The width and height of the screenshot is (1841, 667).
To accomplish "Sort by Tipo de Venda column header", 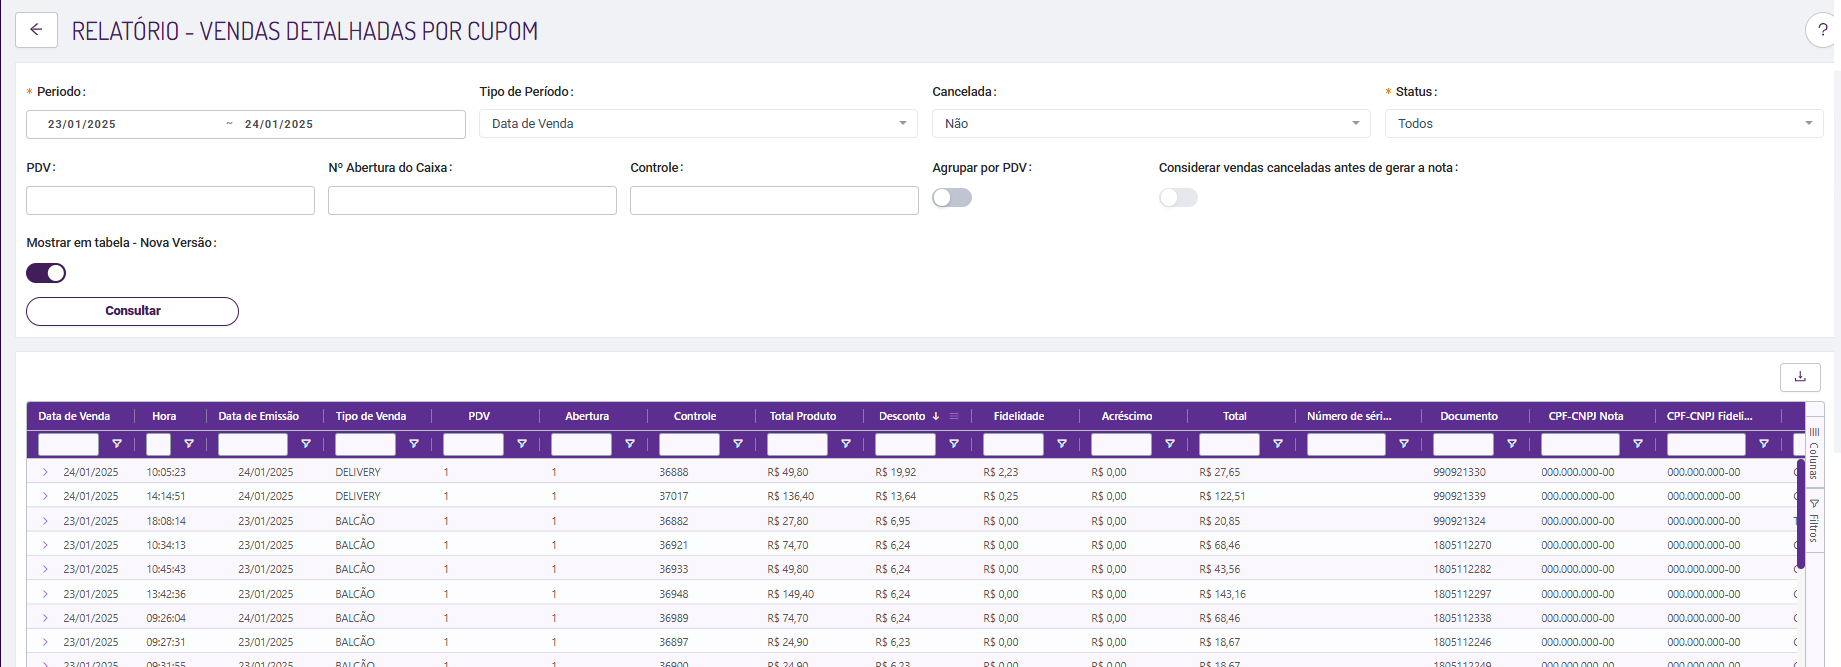I will [x=371, y=416].
